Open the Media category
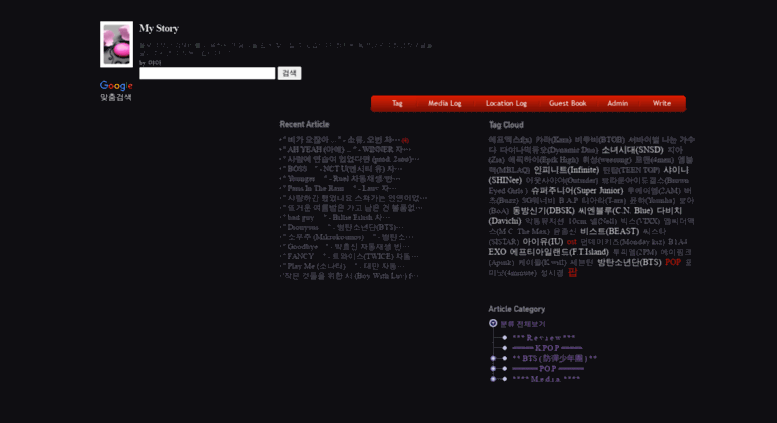777x423 pixels. click(x=546, y=379)
